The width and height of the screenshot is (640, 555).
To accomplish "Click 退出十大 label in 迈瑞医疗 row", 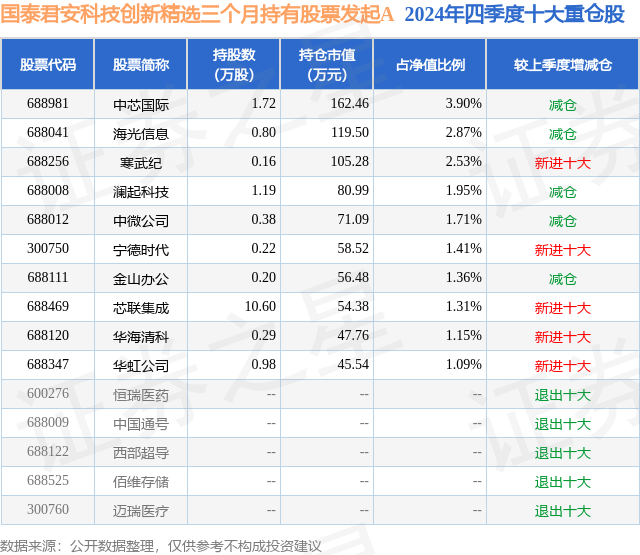I will 563,511.
